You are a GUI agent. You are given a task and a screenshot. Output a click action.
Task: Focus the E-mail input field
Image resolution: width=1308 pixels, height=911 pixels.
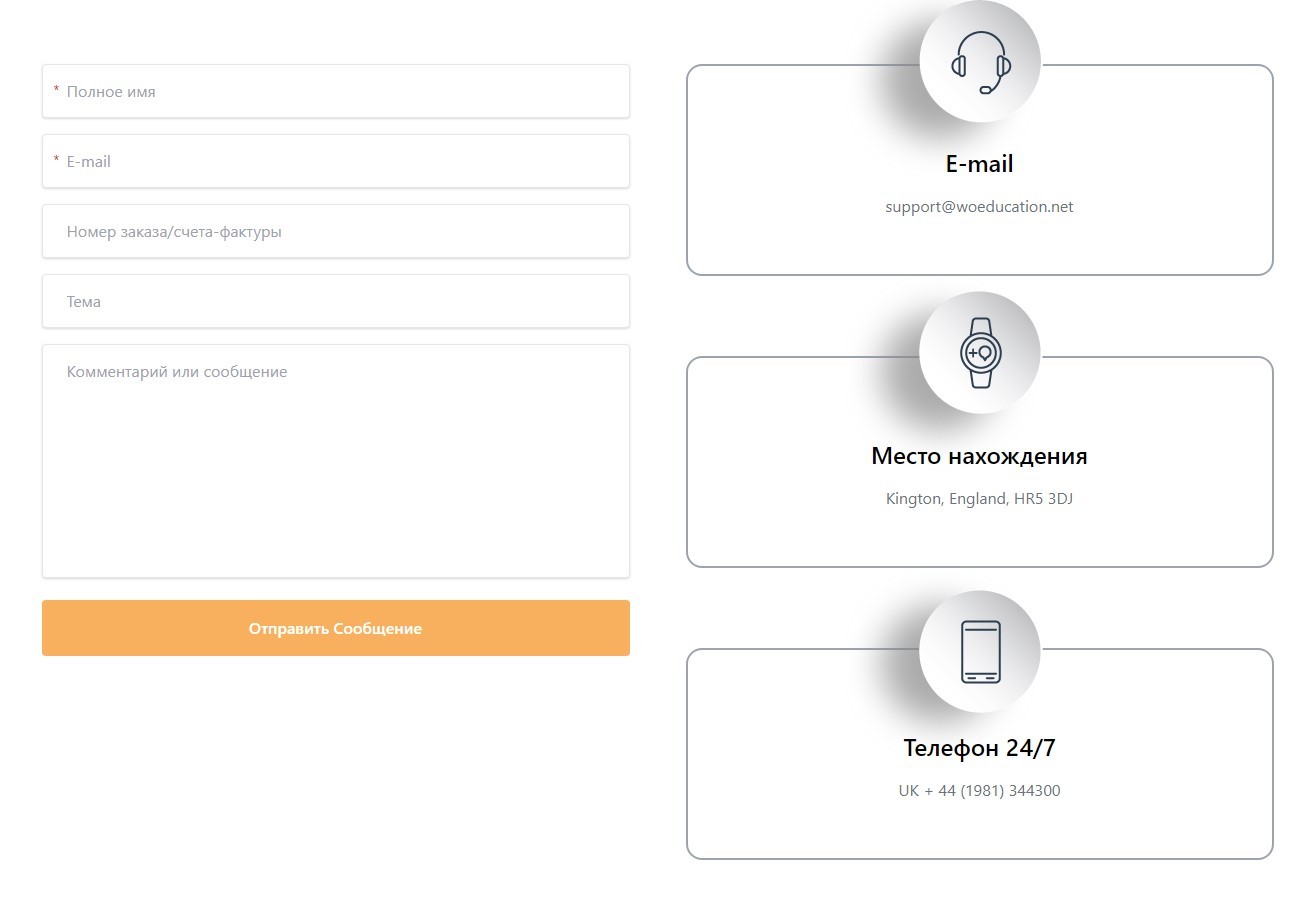point(336,161)
